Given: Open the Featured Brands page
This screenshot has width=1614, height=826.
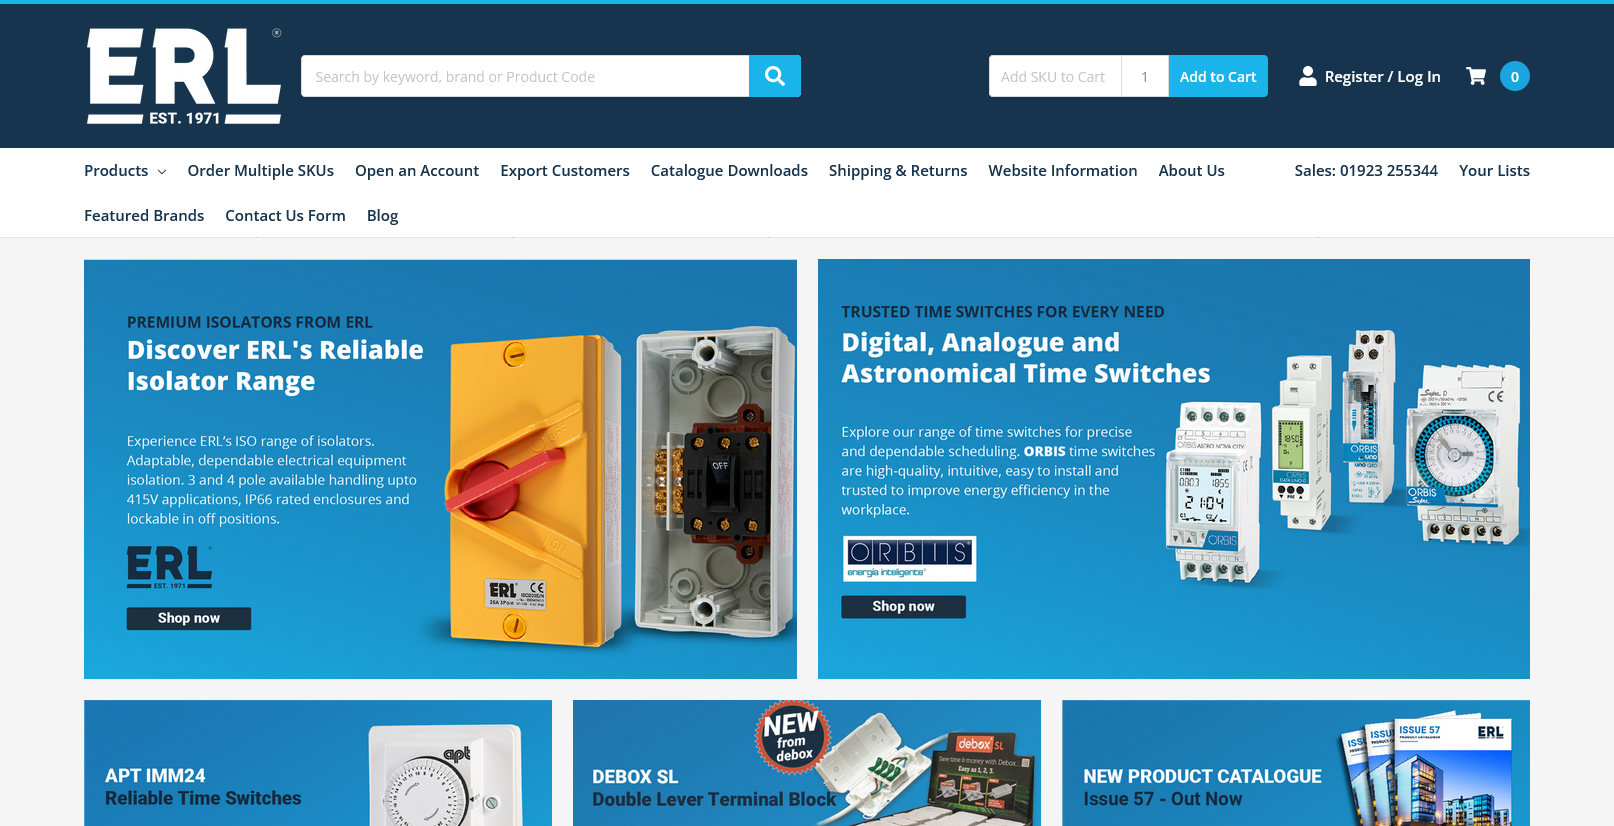Looking at the screenshot, I should click(144, 216).
